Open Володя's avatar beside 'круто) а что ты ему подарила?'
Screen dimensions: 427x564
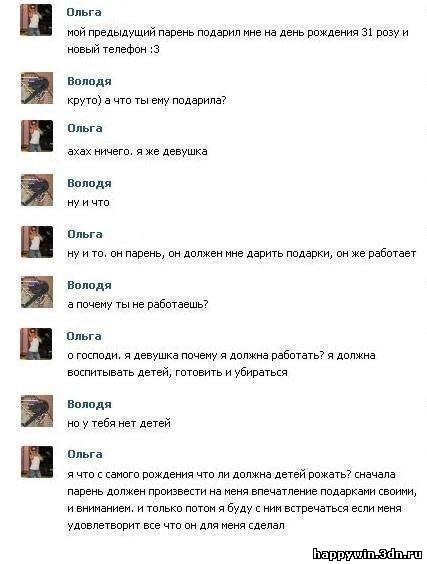pos(37,88)
